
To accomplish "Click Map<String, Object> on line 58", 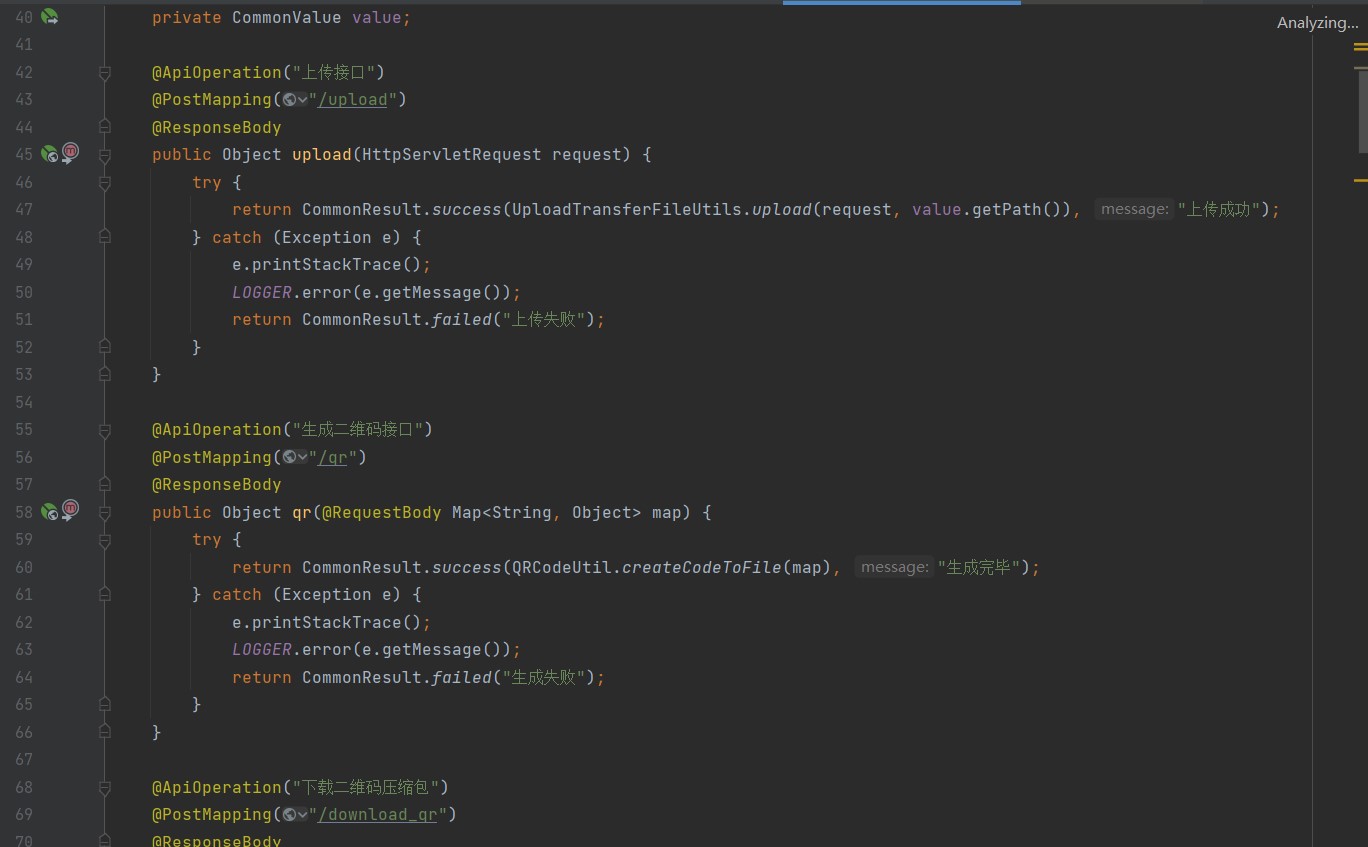I will click(x=547, y=512).
